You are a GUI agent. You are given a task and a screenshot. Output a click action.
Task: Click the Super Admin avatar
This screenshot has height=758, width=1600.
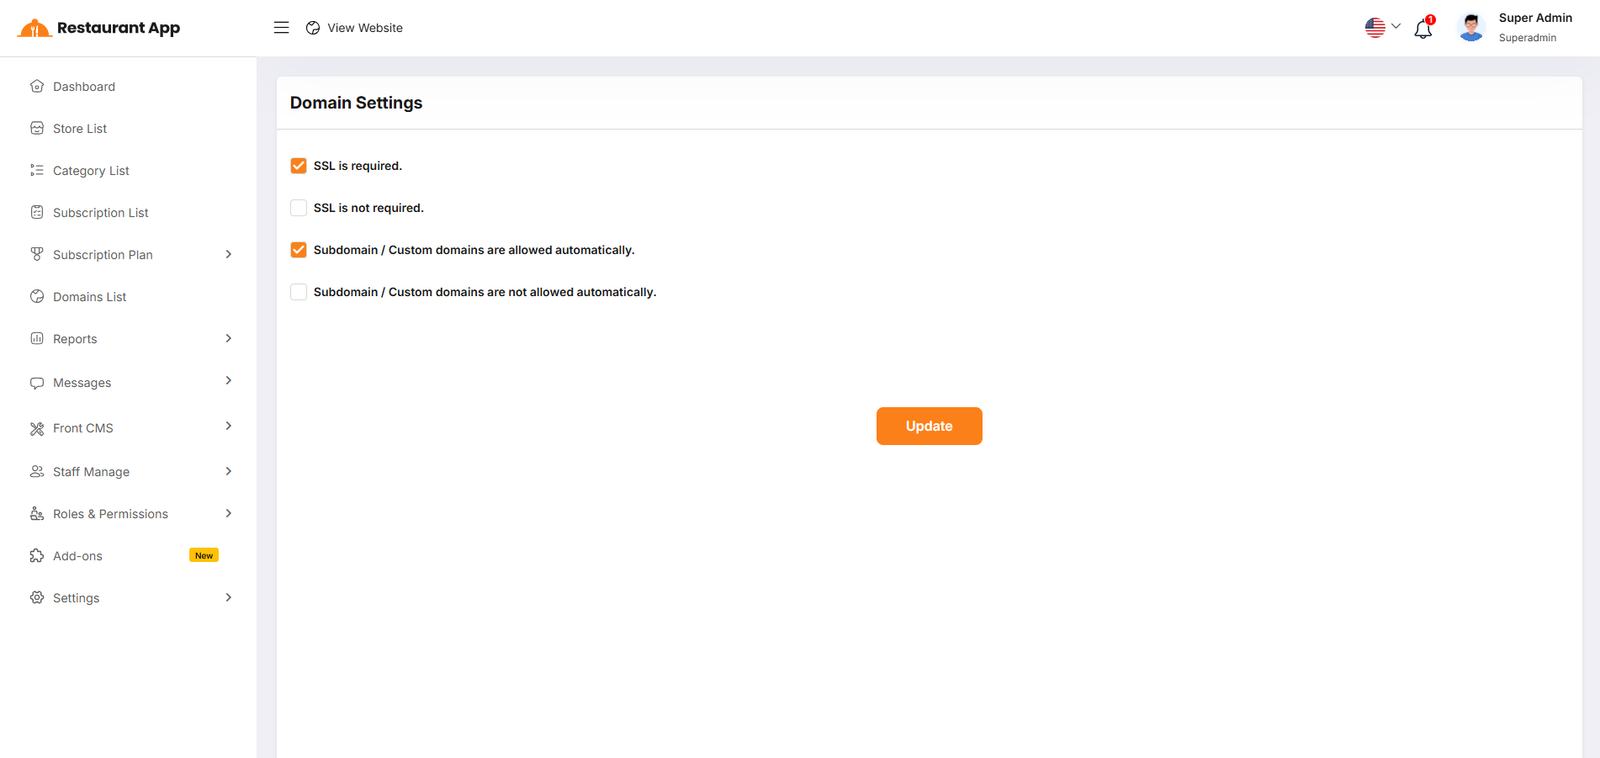[1471, 28]
